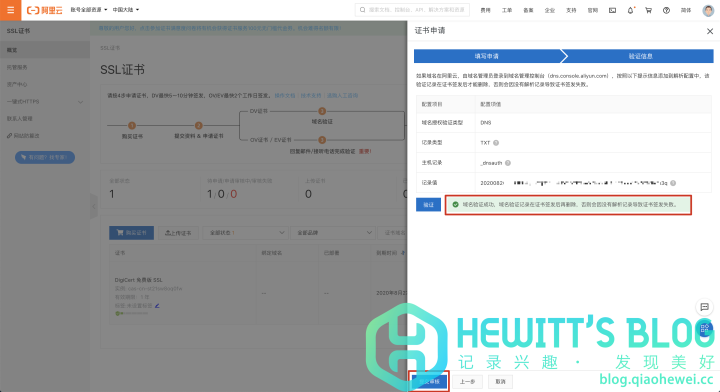Click the 上一步 button
The height and width of the screenshot is (392, 720).
click(467, 381)
